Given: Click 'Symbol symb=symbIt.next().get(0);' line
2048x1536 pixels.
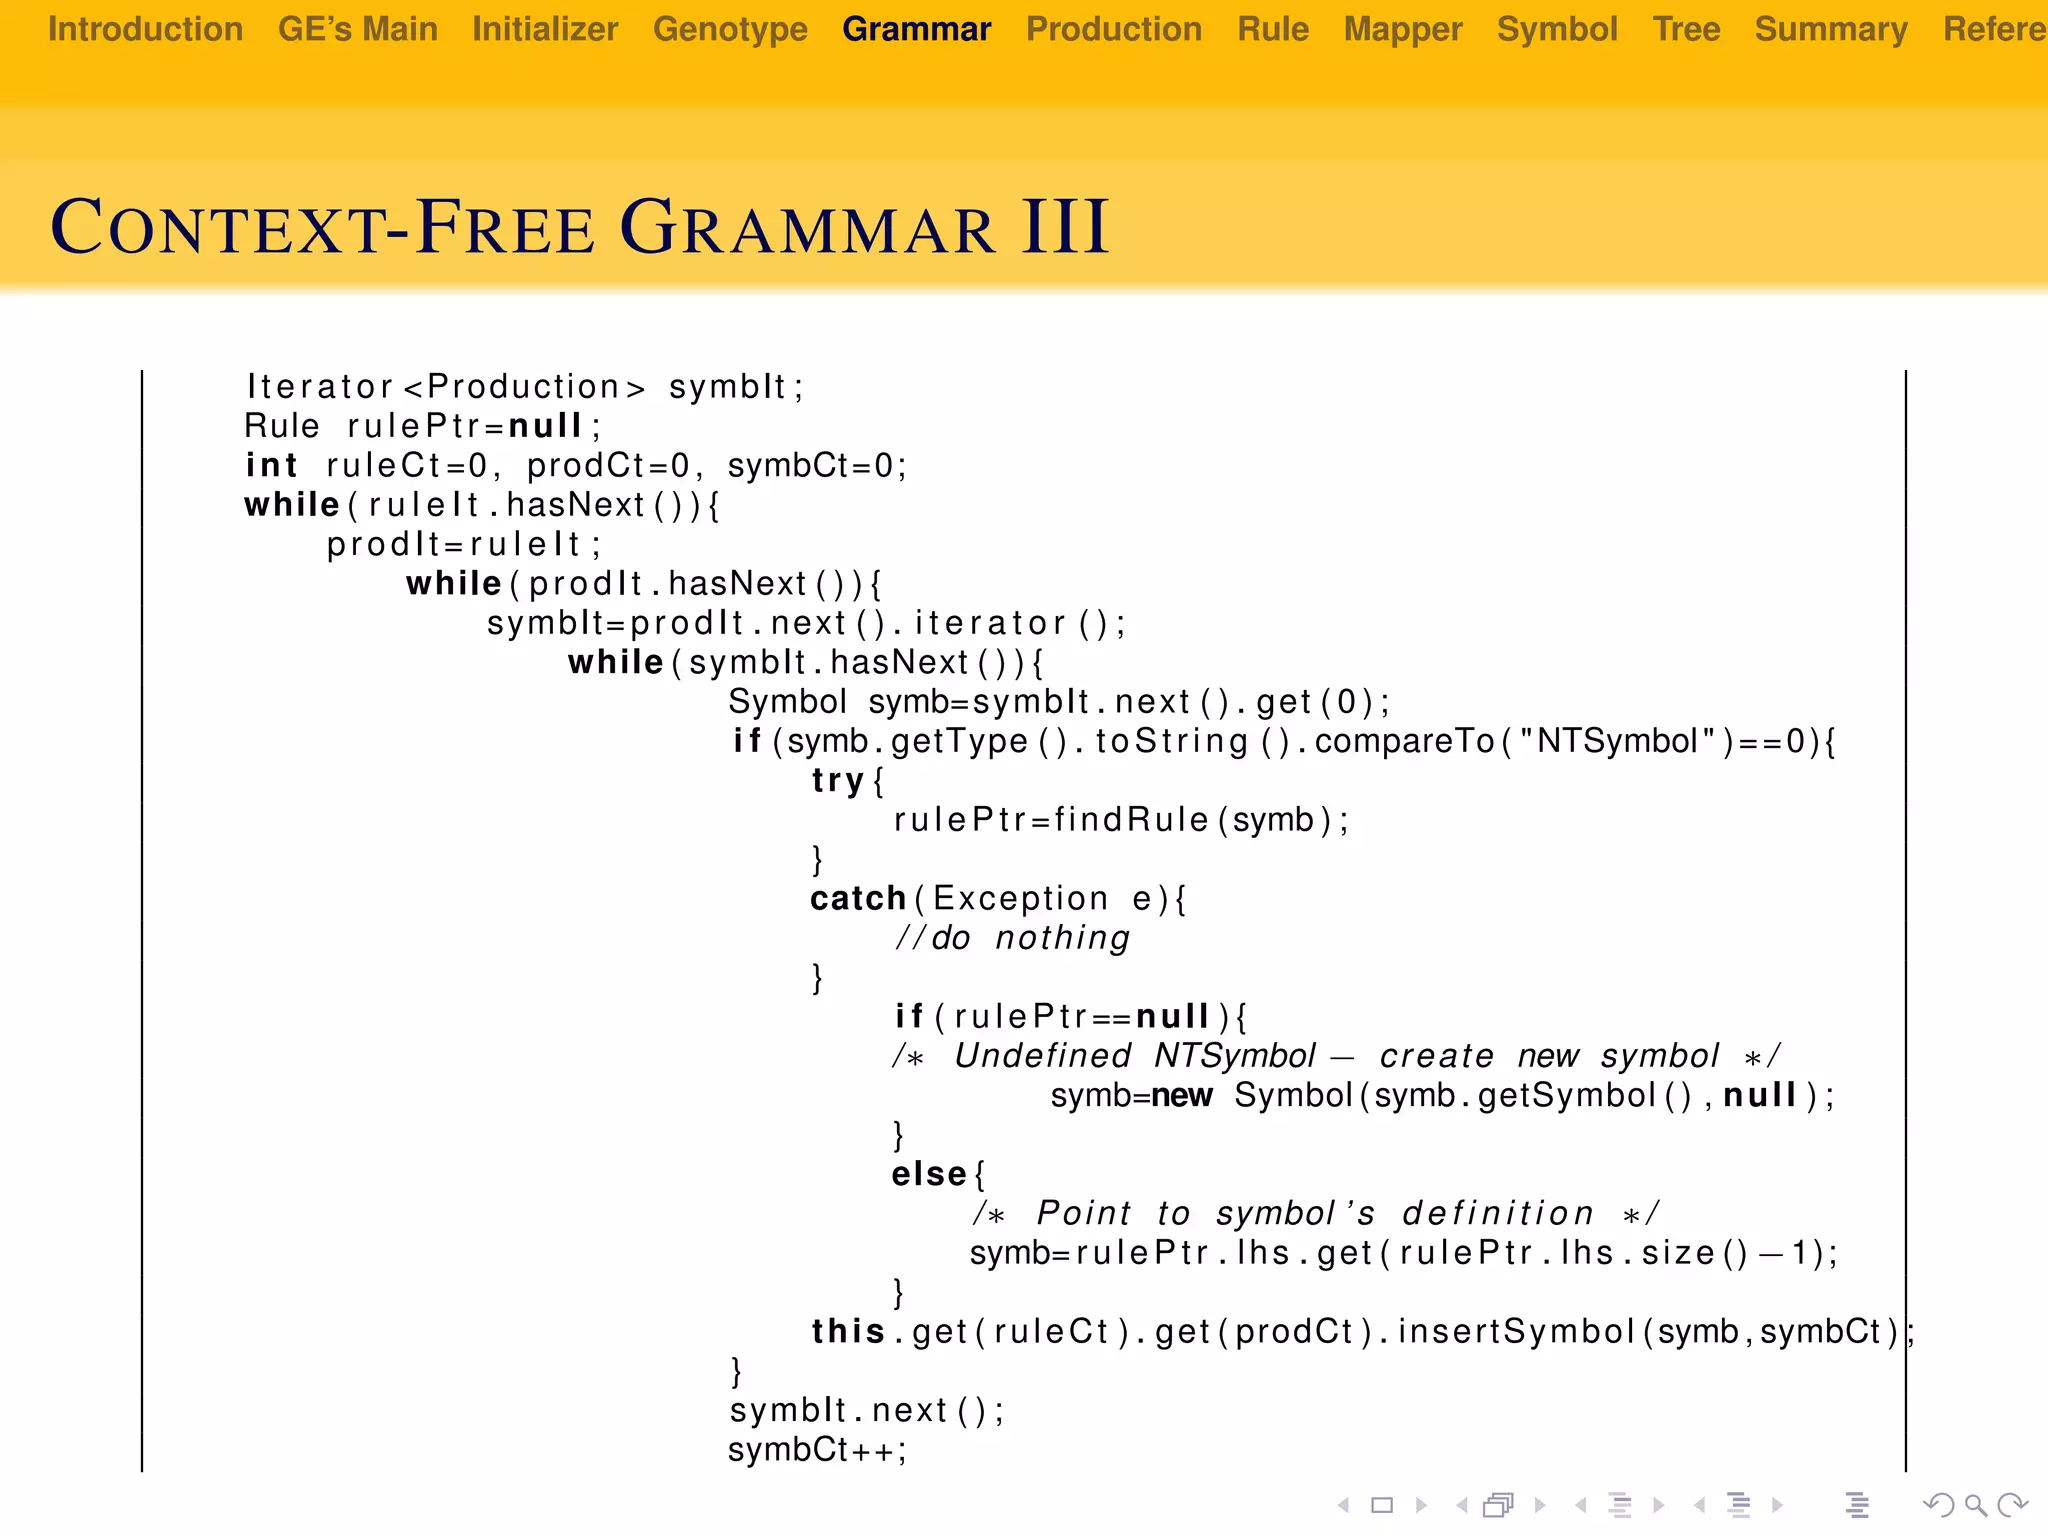Looking at the screenshot, I should coord(1059,702).
